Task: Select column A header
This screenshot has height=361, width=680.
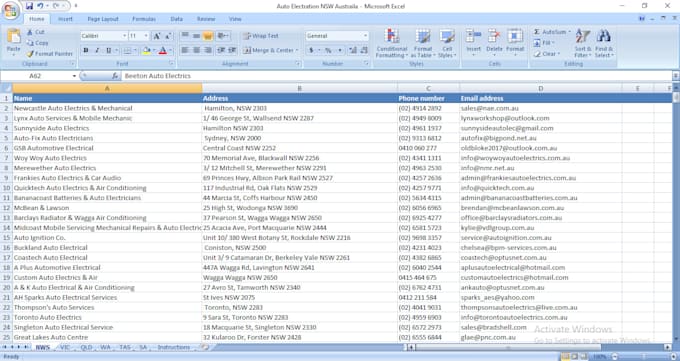Action: point(107,88)
